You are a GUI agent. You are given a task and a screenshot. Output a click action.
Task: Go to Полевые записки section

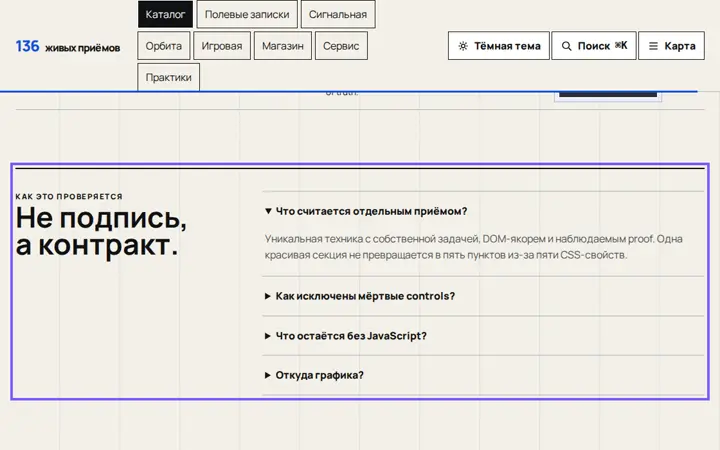tap(247, 14)
